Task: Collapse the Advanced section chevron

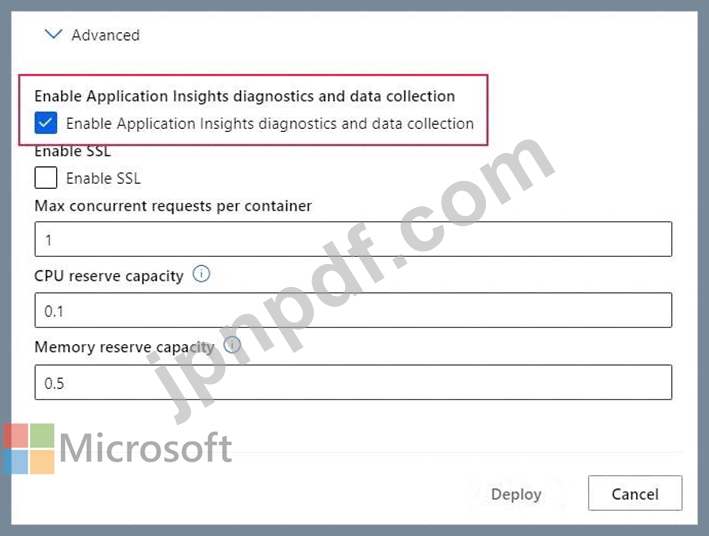Action: pyautogui.click(x=53, y=34)
